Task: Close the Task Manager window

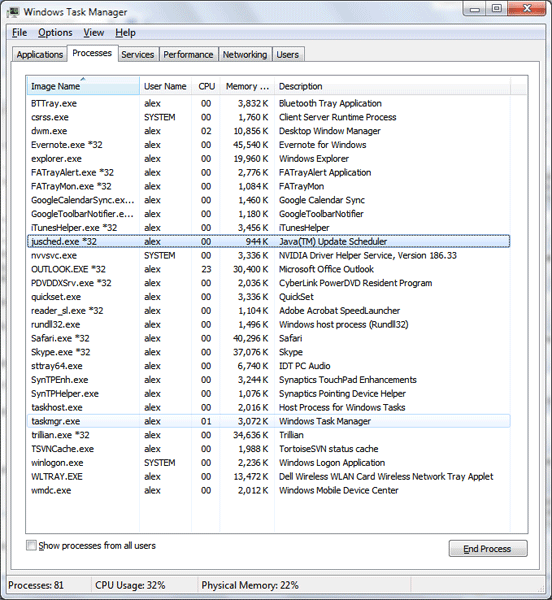Action: point(527,9)
